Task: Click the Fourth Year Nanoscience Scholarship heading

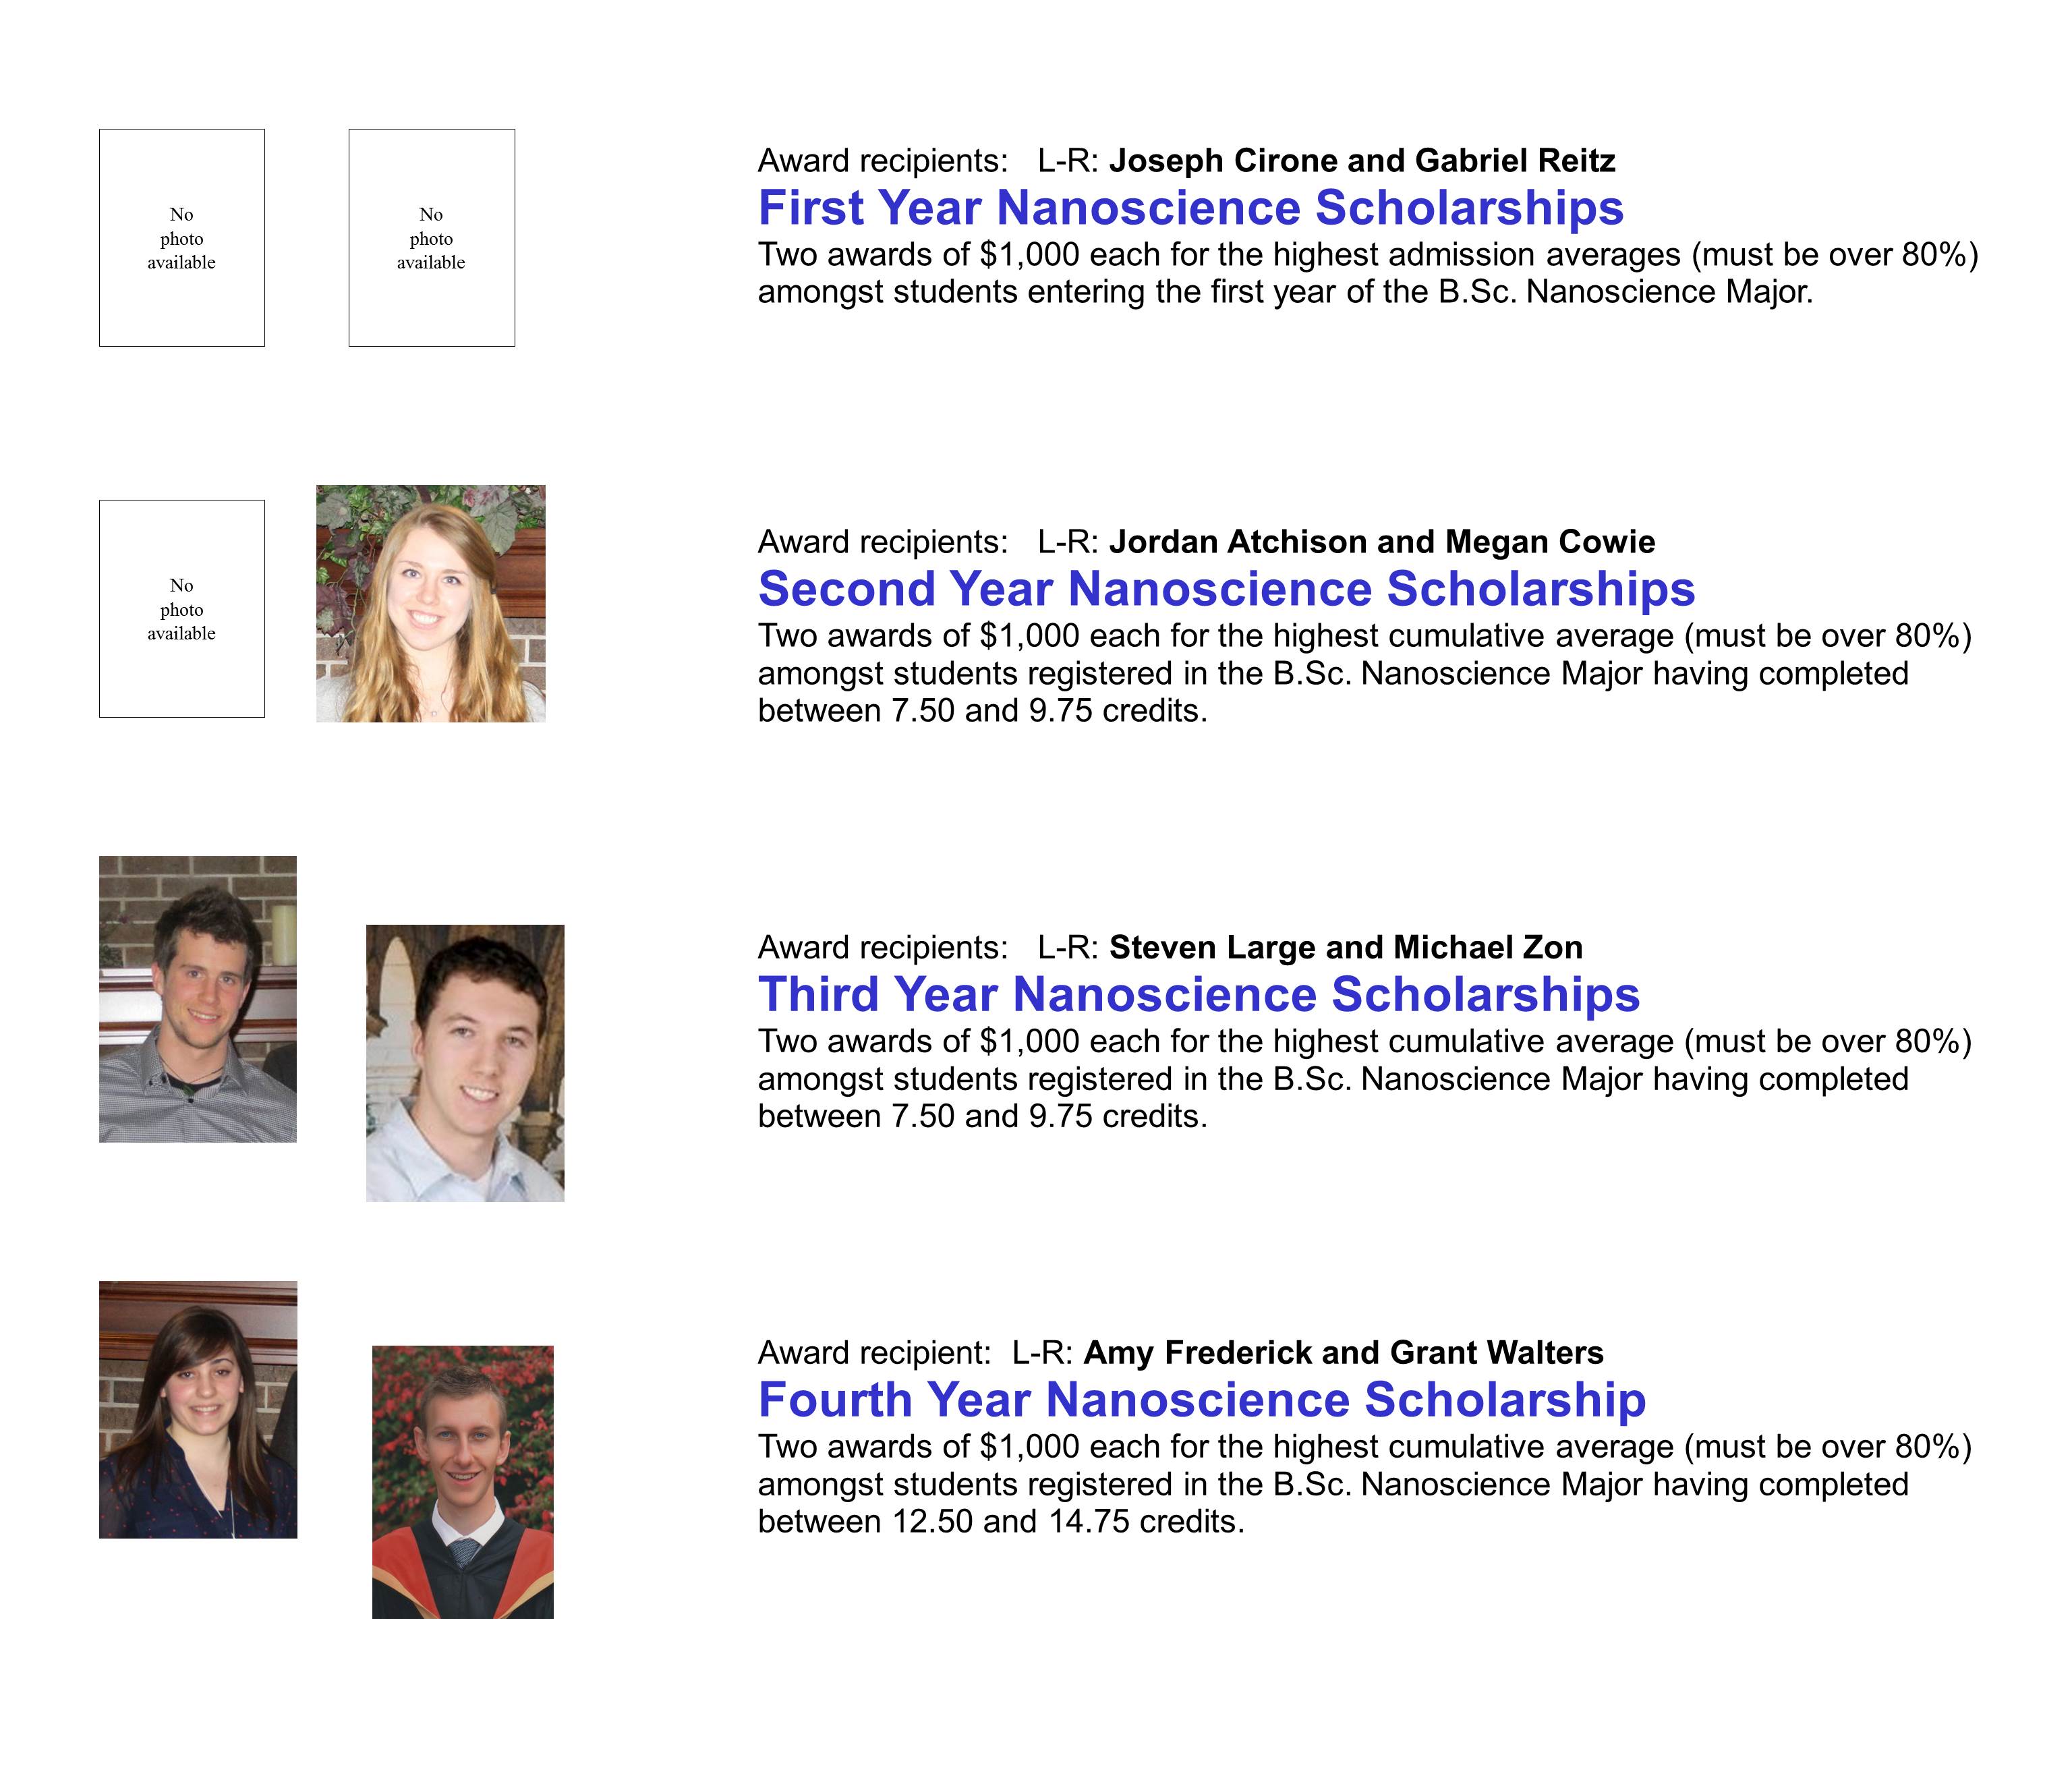Action: click(1201, 1400)
